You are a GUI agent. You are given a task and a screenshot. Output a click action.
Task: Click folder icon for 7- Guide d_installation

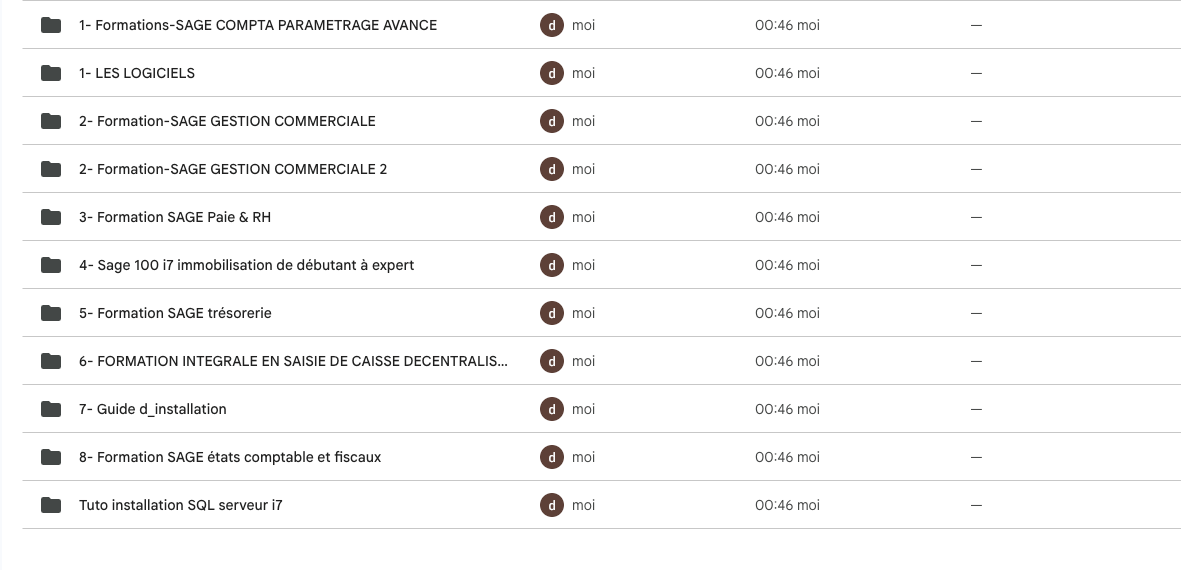pyautogui.click(x=50, y=409)
